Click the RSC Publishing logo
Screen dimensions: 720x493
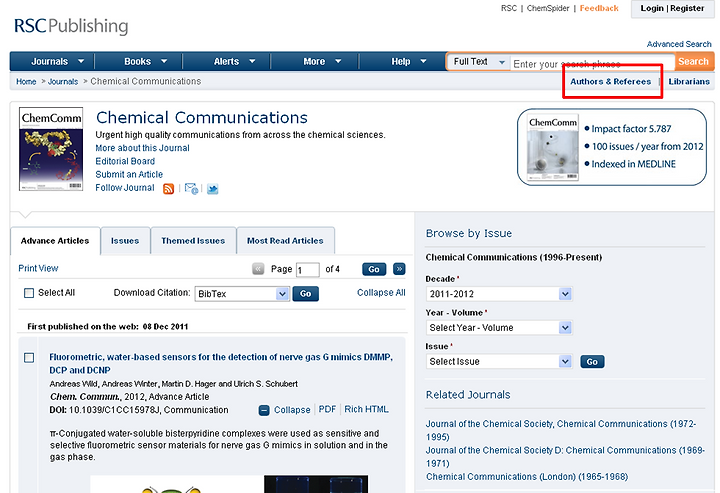(x=71, y=26)
